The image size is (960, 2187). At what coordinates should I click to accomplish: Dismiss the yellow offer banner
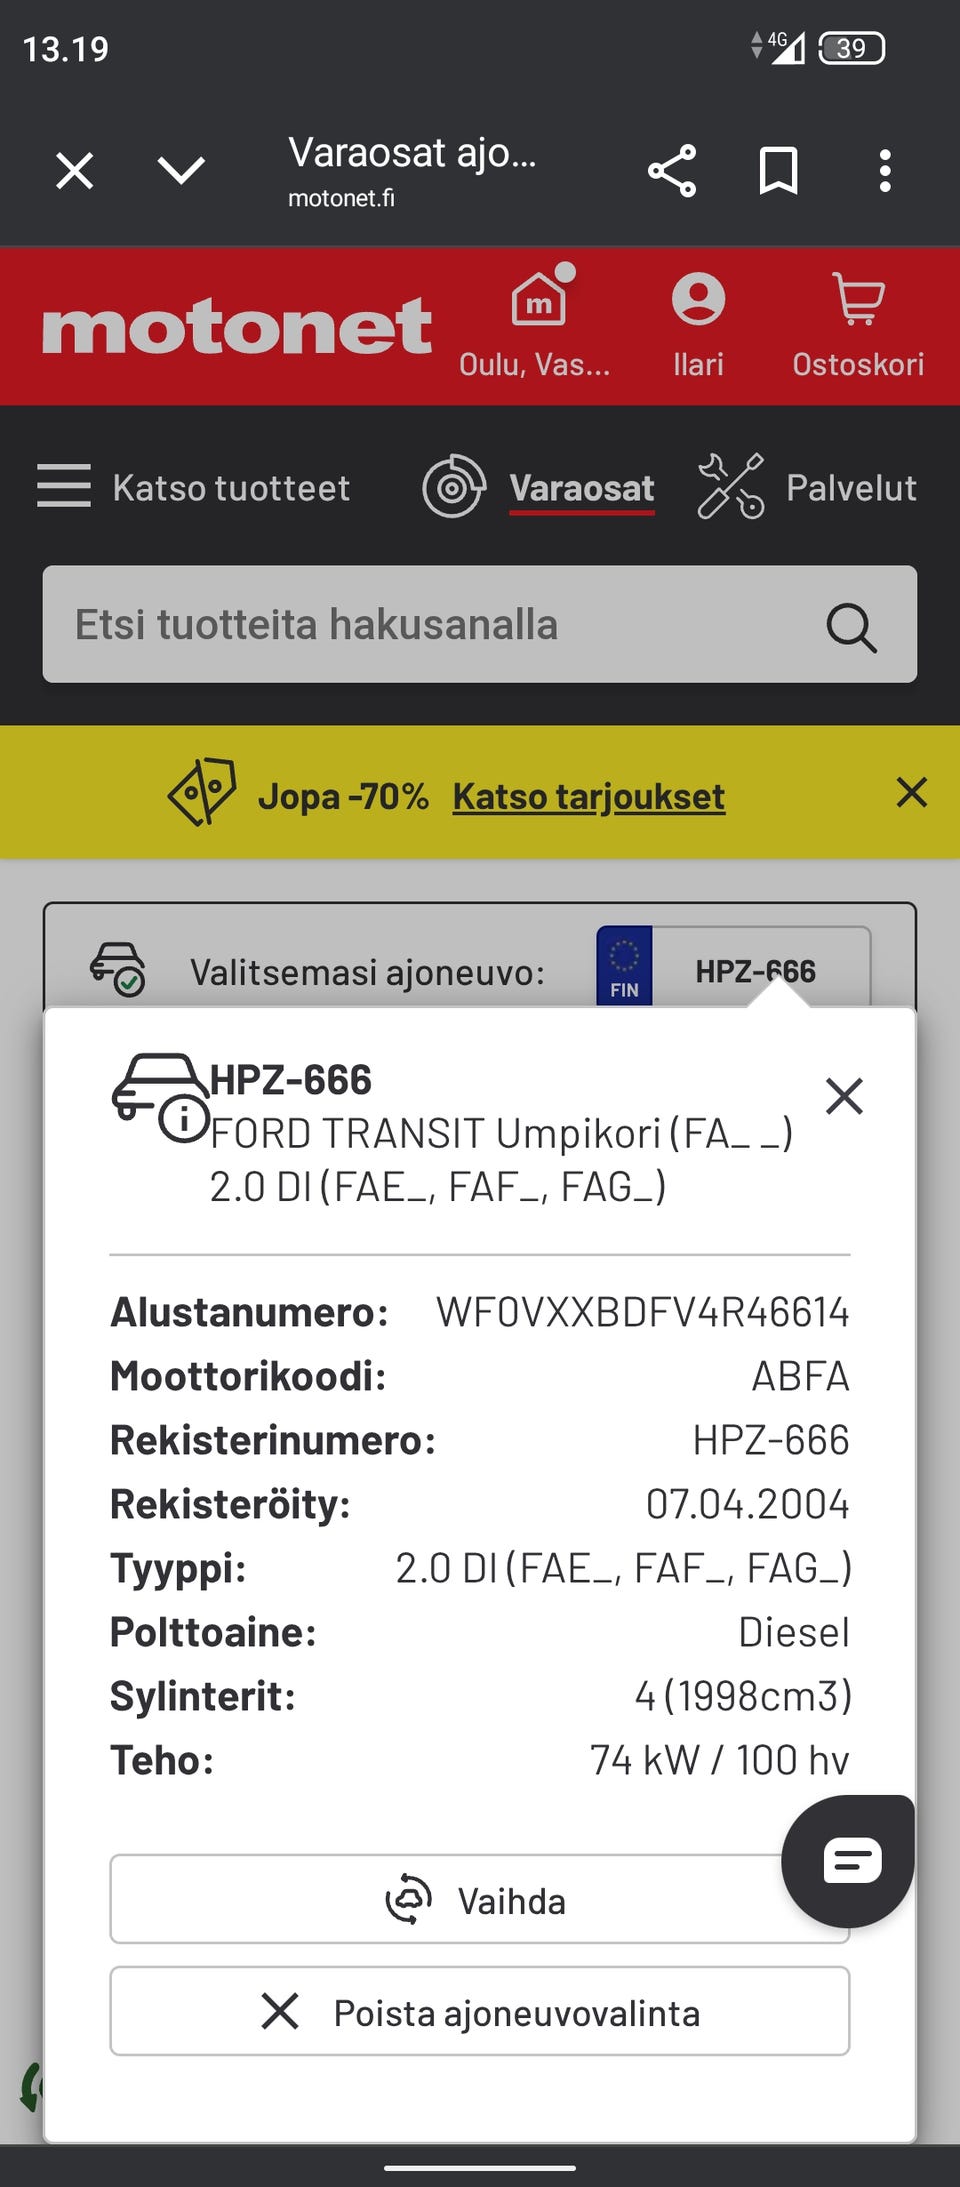point(911,793)
